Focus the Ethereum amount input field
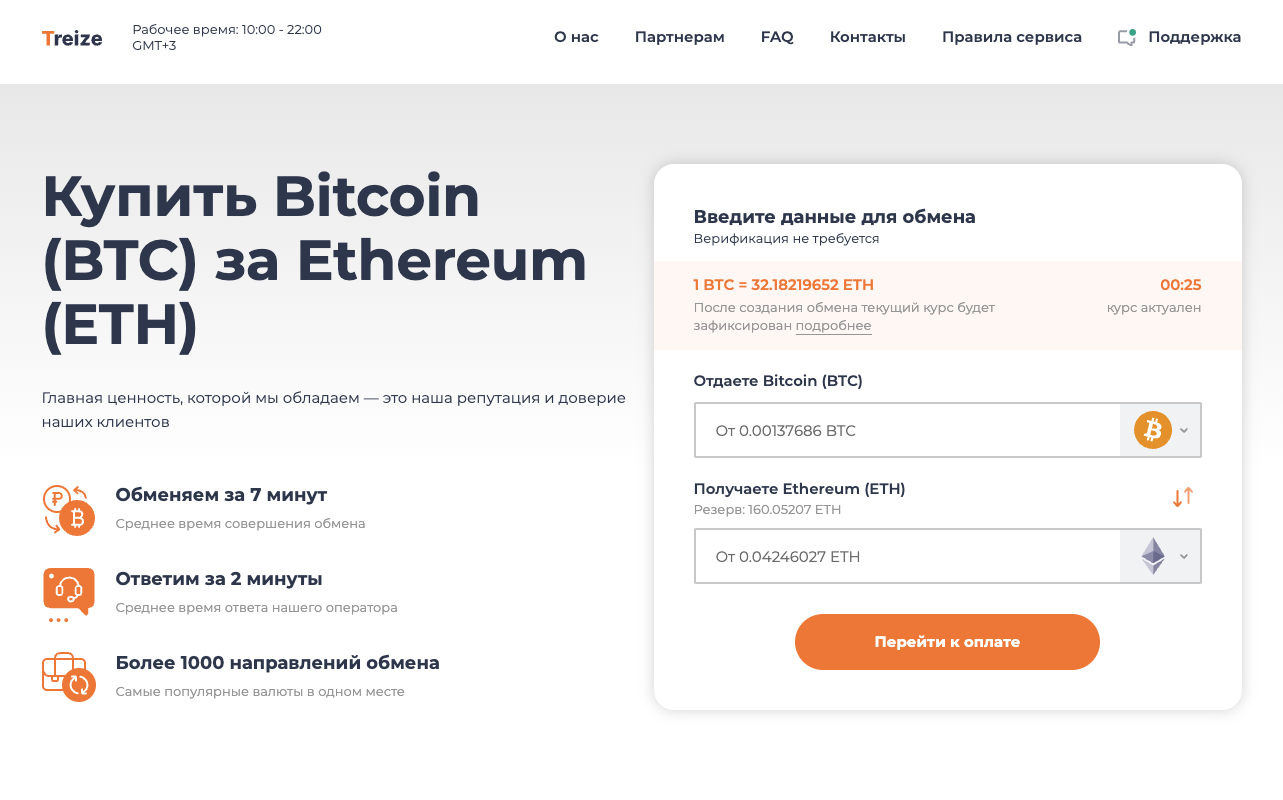 coord(907,556)
